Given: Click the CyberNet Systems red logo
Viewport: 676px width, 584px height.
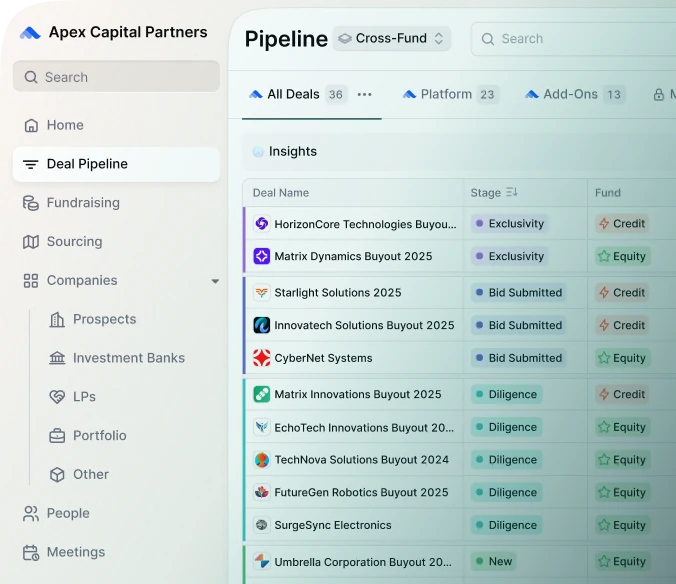Looking at the screenshot, I should (262, 358).
